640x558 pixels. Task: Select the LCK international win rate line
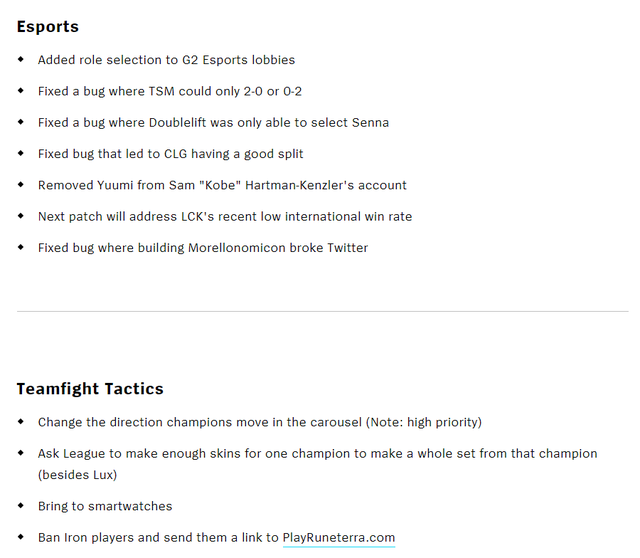click(x=225, y=216)
